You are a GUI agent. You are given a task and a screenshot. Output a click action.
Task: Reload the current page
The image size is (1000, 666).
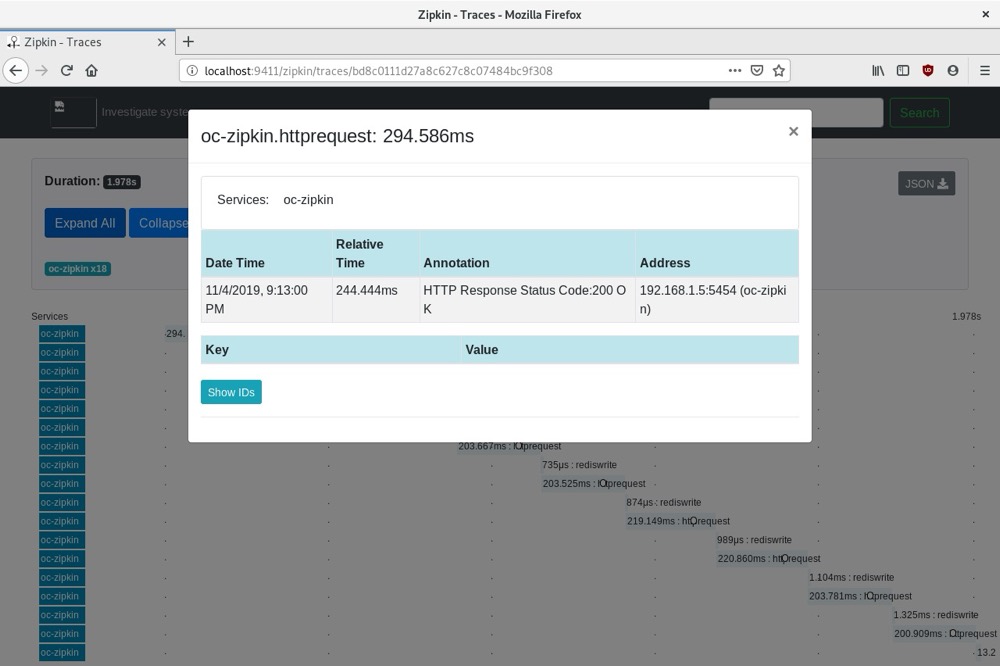click(x=66, y=70)
